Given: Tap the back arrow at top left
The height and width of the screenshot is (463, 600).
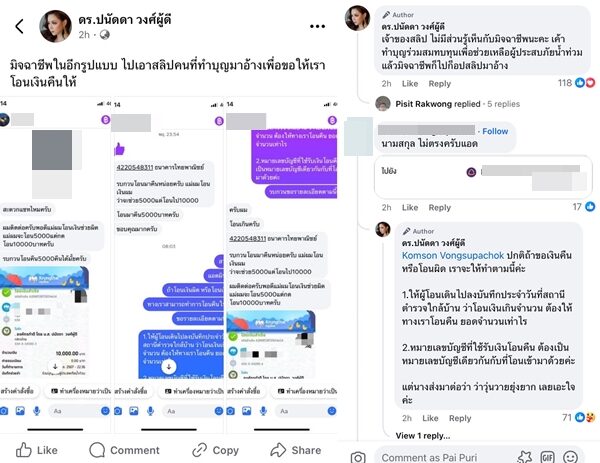Looking at the screenshot, I should [20, 26].
